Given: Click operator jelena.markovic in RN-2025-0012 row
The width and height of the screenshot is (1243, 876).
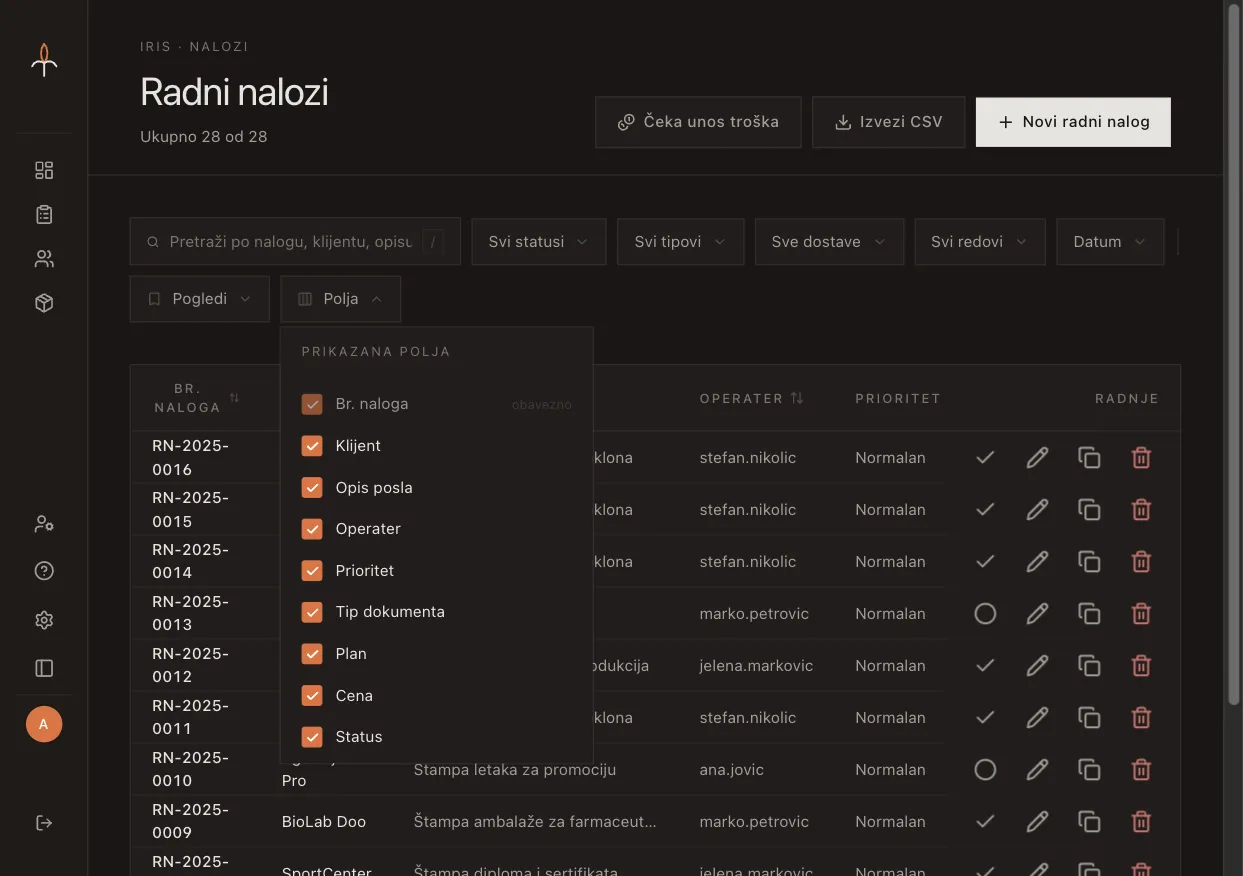Looking at the screenshot, I should (756, 666).
